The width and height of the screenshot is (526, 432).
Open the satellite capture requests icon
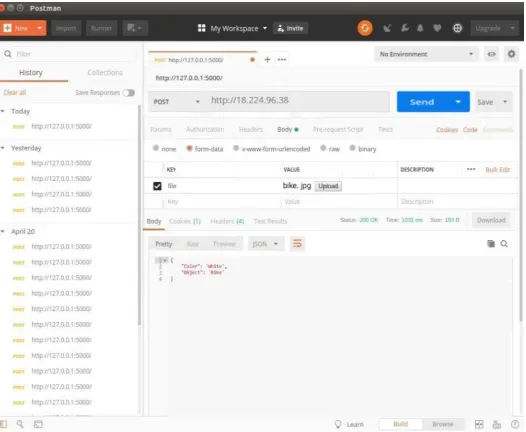click(387, 28)
